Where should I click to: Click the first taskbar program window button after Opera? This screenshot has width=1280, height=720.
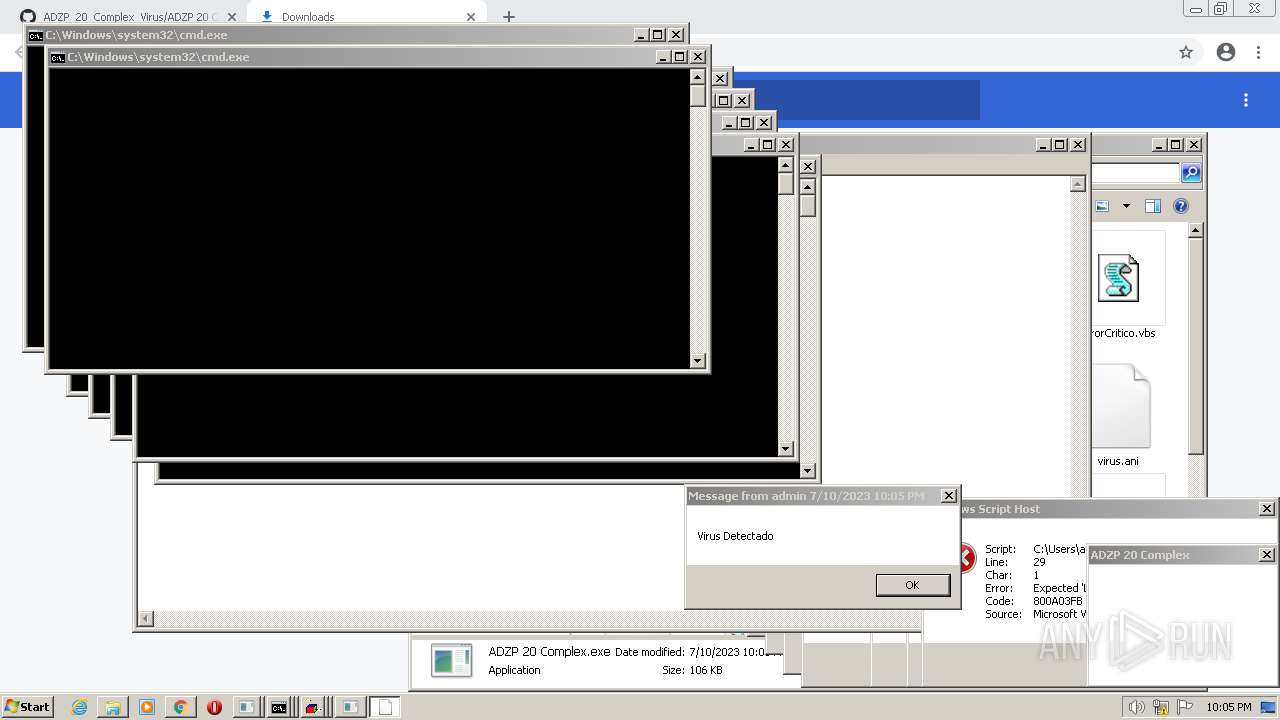click(246, 707)
